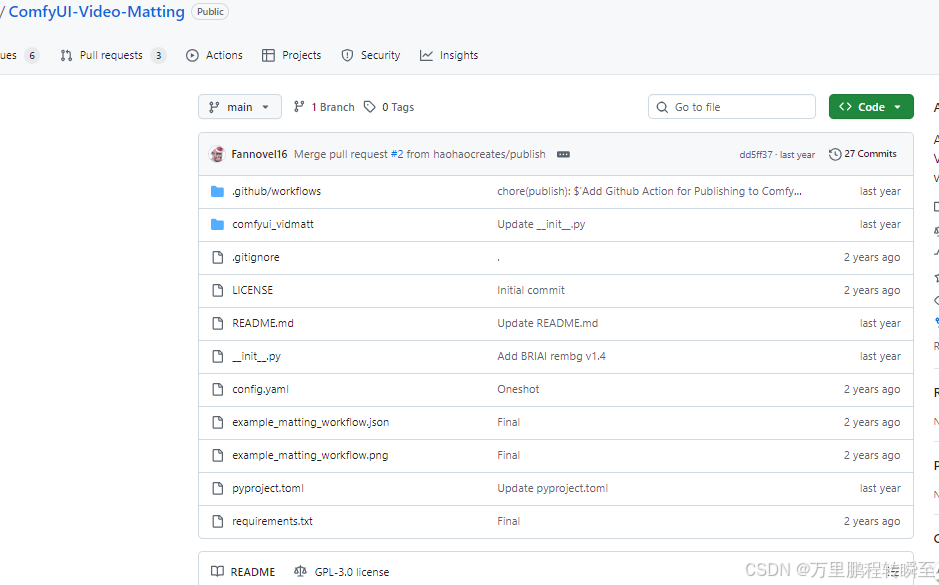The height and width of the screenshot is (585, 939).
Task: Open the LICENSE file
Action: pyautogui.click(x=252, y=290)
